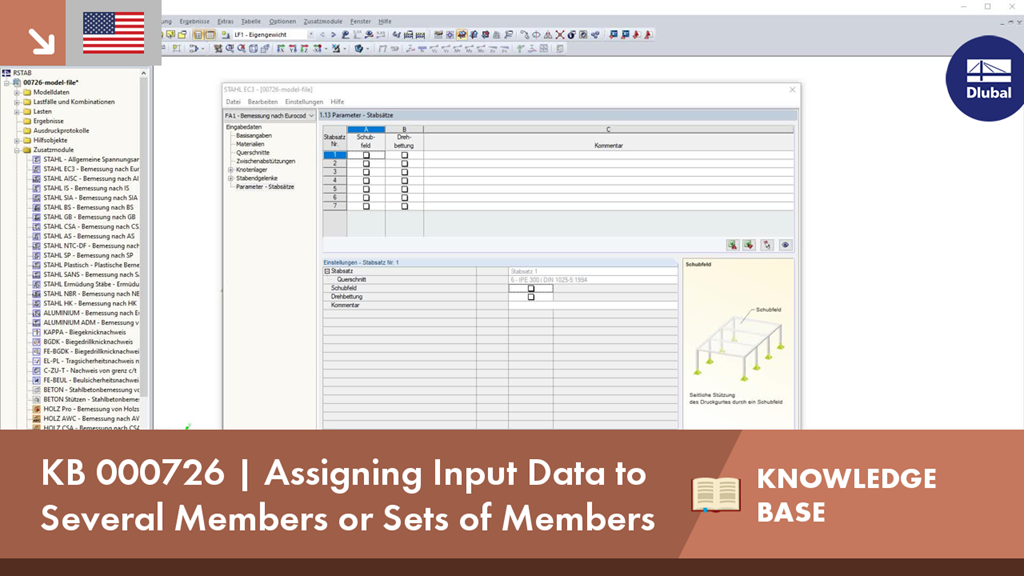Click the first Excel export icon in dialog
1024x576 pixels.
pyautogui.click(x=732, y=245)
